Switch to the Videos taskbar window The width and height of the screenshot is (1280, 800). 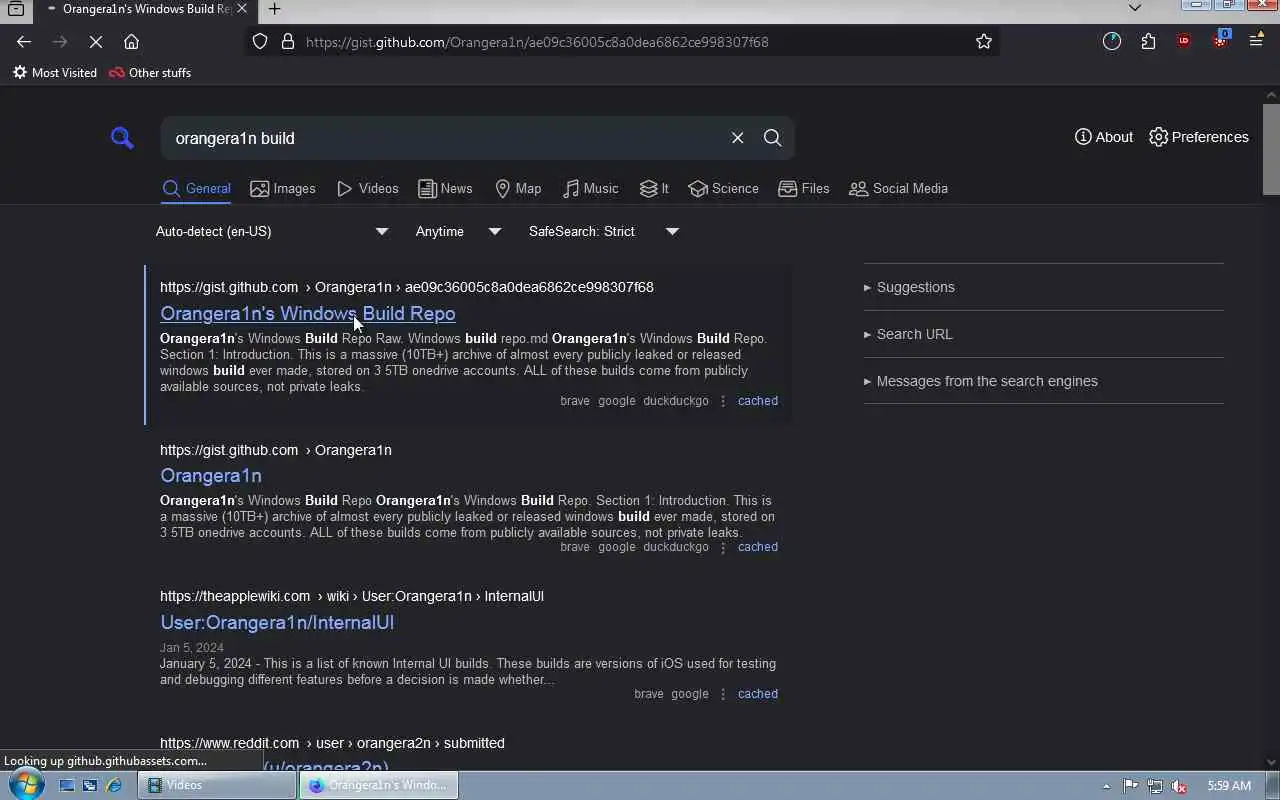218,786
